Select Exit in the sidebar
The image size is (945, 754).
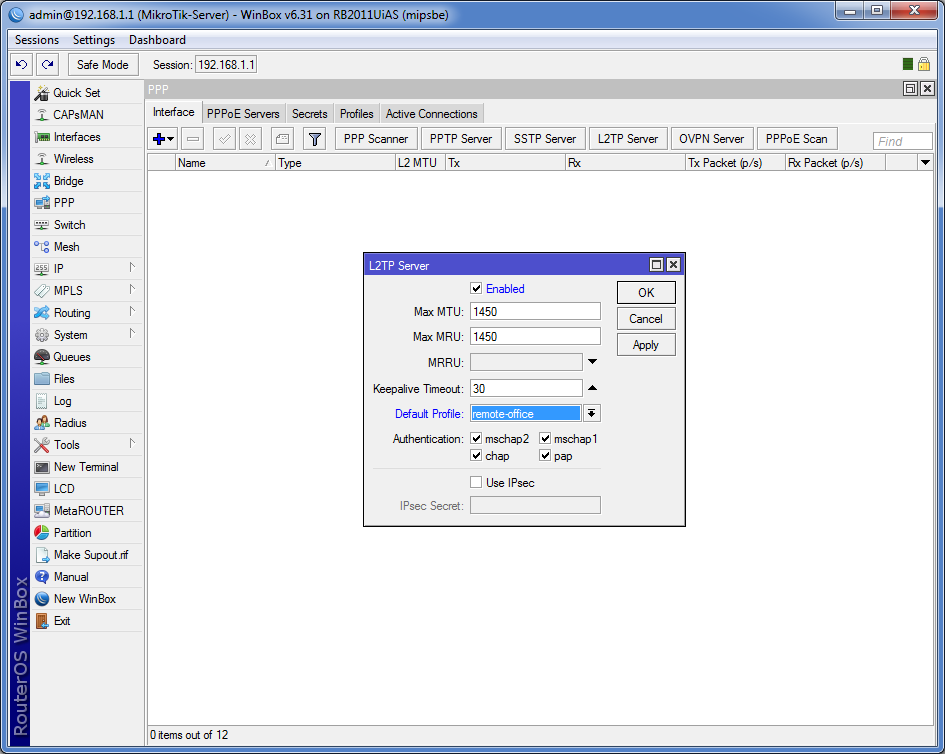[x=87, y=621]
